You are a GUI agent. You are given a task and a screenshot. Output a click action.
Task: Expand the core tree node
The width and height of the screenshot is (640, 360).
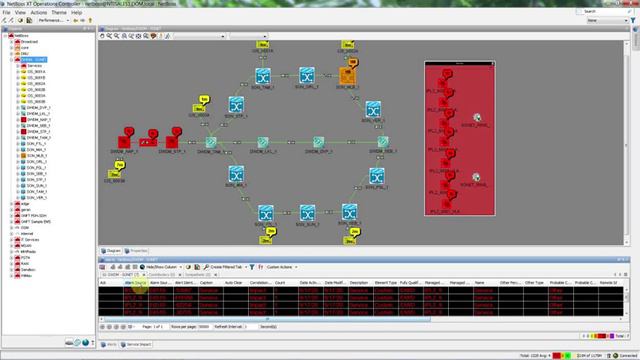[x=11, y=48]
